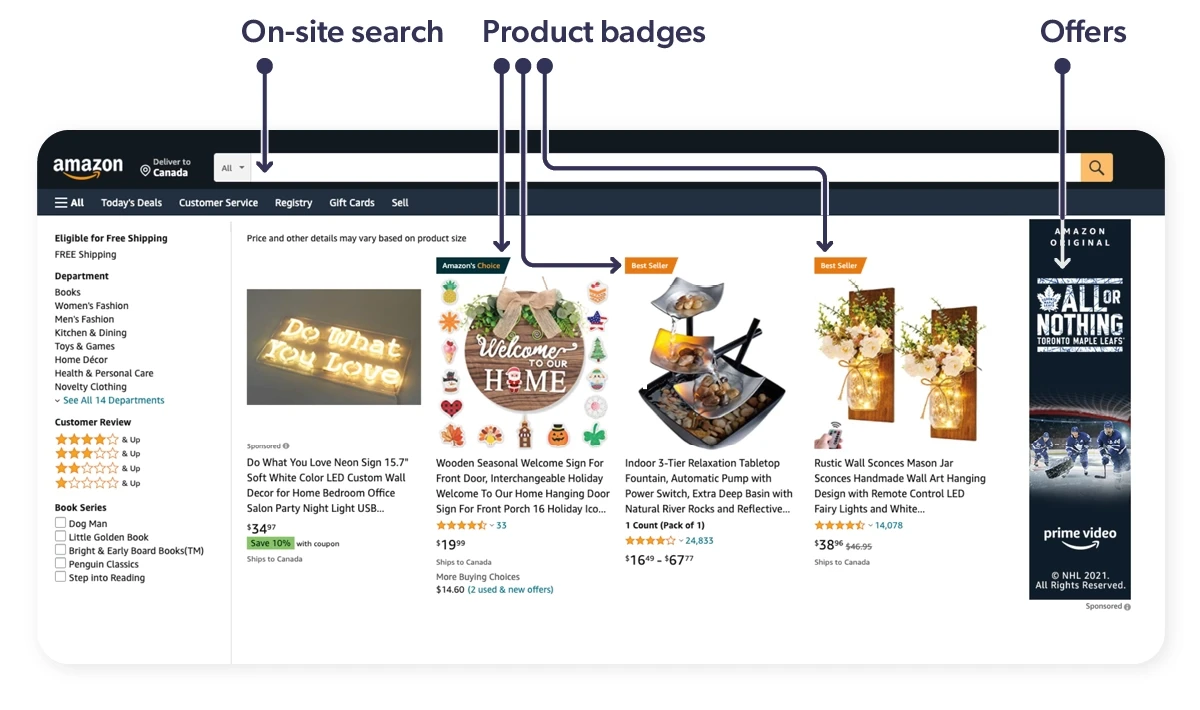1200x710 pixels.
Task: Expand the rating dropdown showing 14,078 reviews
Action: coord(870,525)
